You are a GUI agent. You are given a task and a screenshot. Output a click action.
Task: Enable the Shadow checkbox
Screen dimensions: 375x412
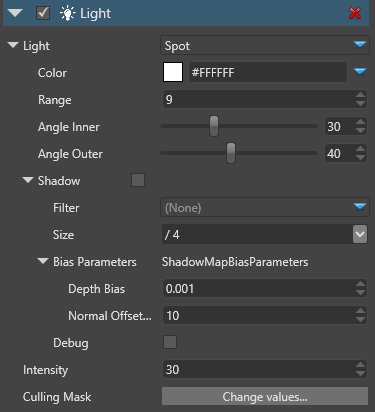138,180
